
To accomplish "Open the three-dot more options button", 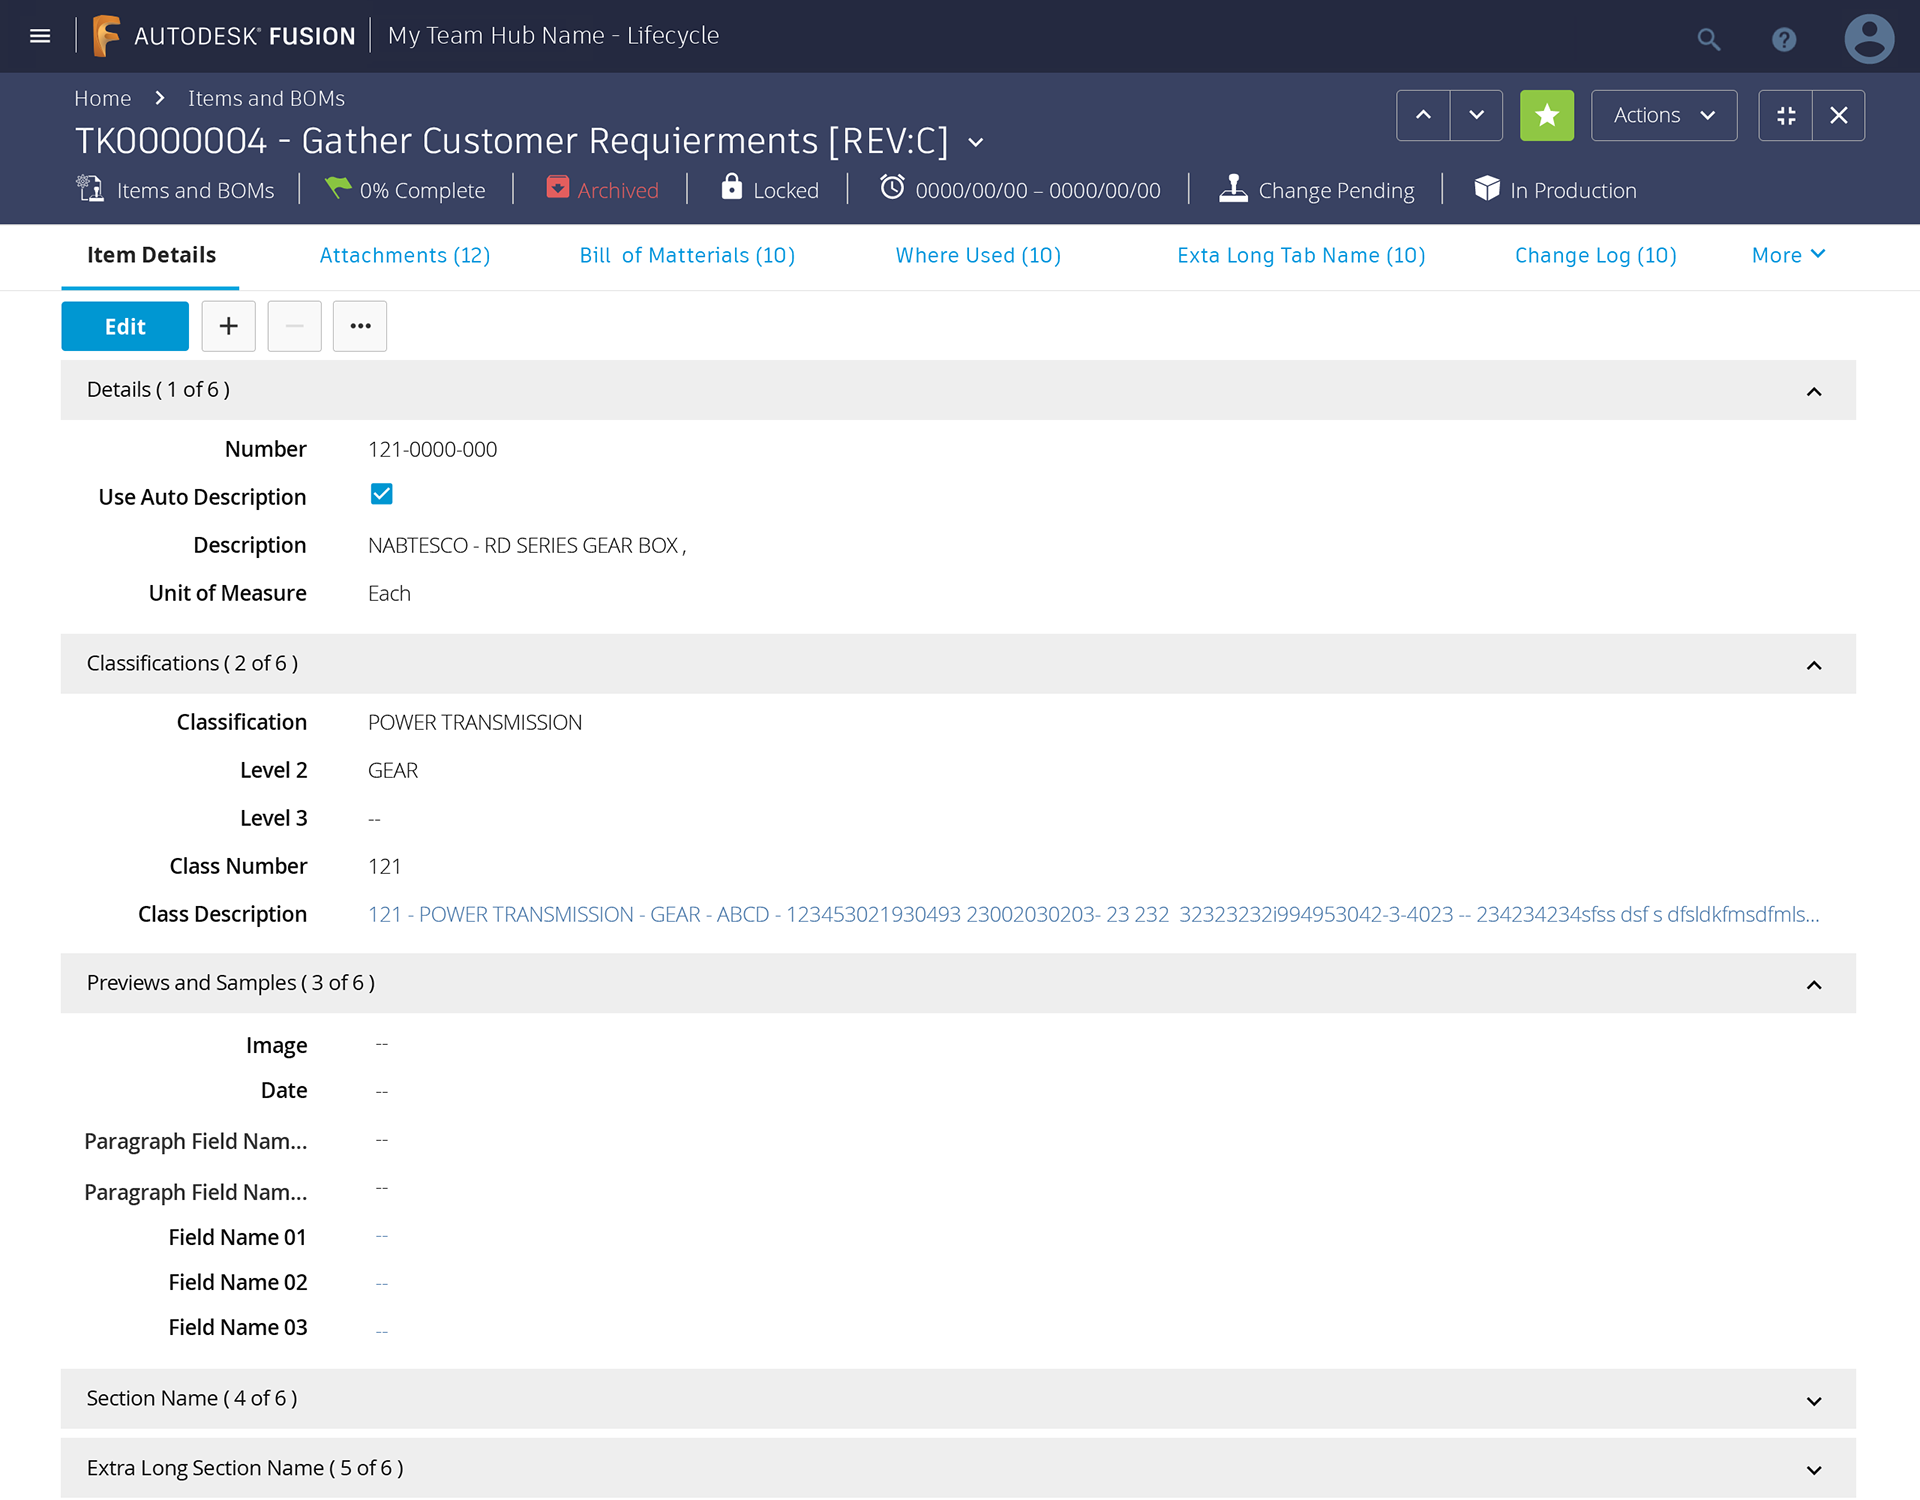I will [x=360, y=326].
